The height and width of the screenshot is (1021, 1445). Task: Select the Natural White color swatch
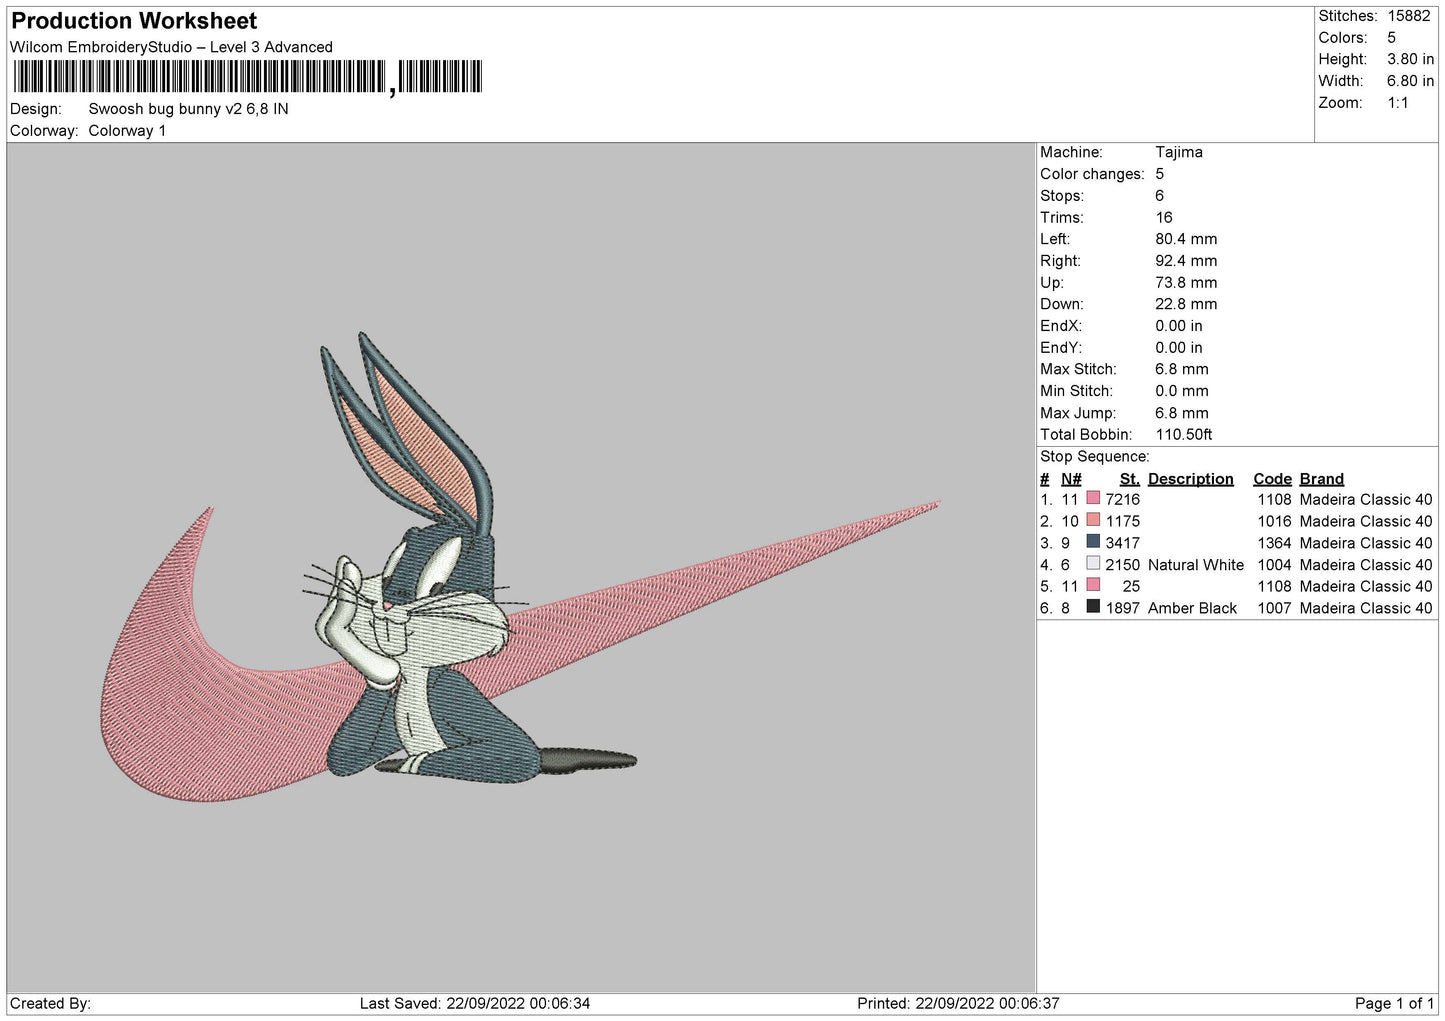click(1093, 564)
